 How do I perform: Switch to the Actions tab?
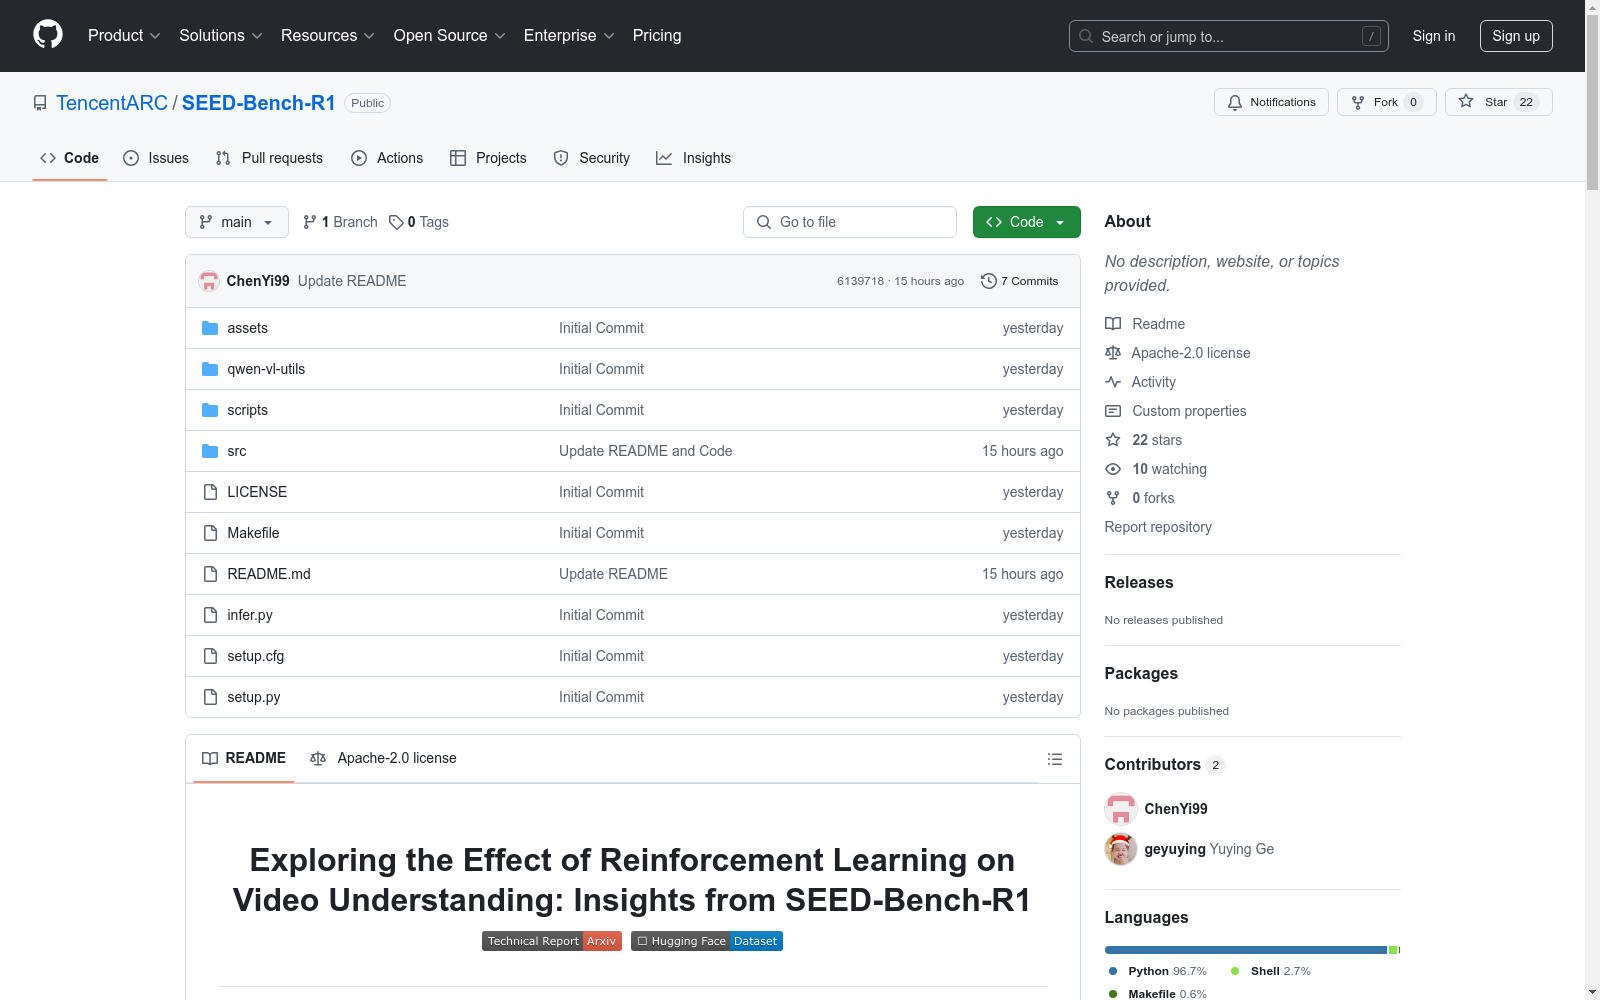(x=387, y=158)
